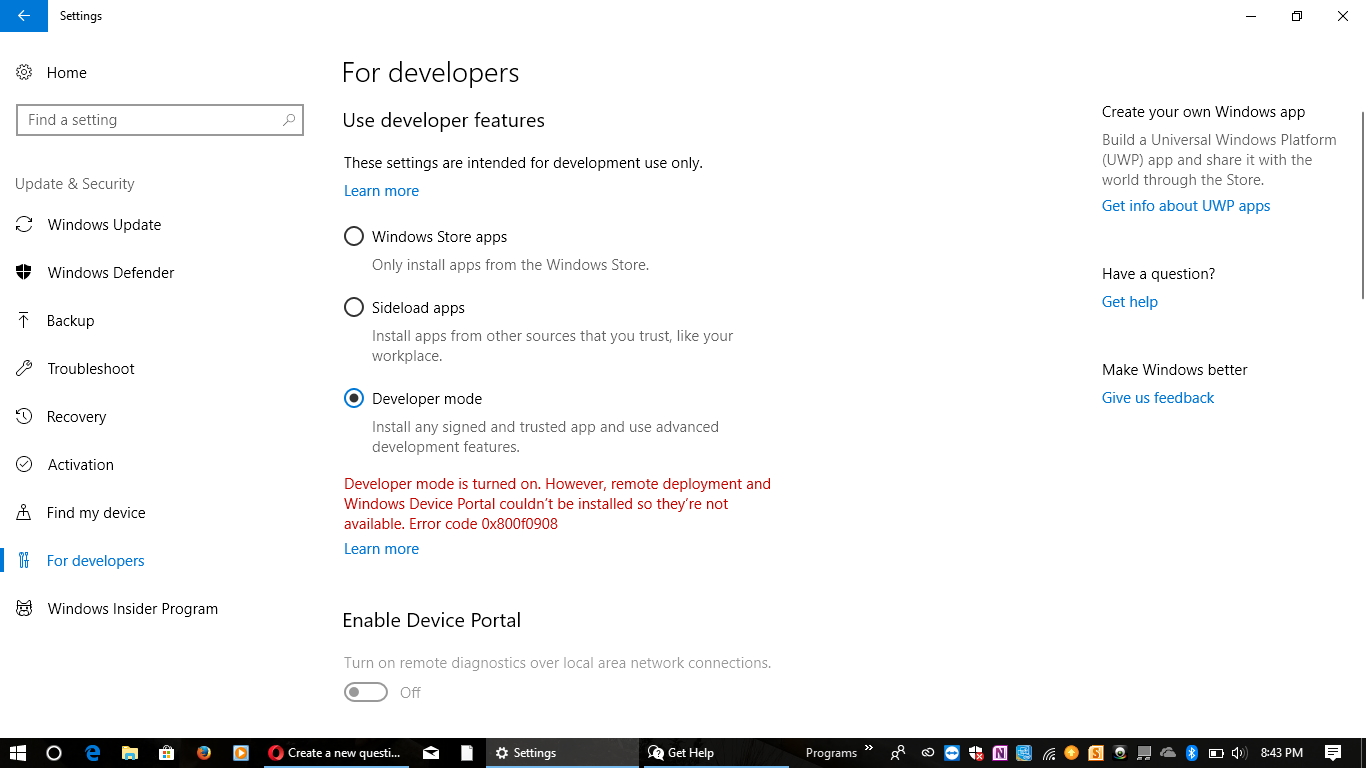
Task: Go back using the Settings back arrow
Action: tap(24, 16)
